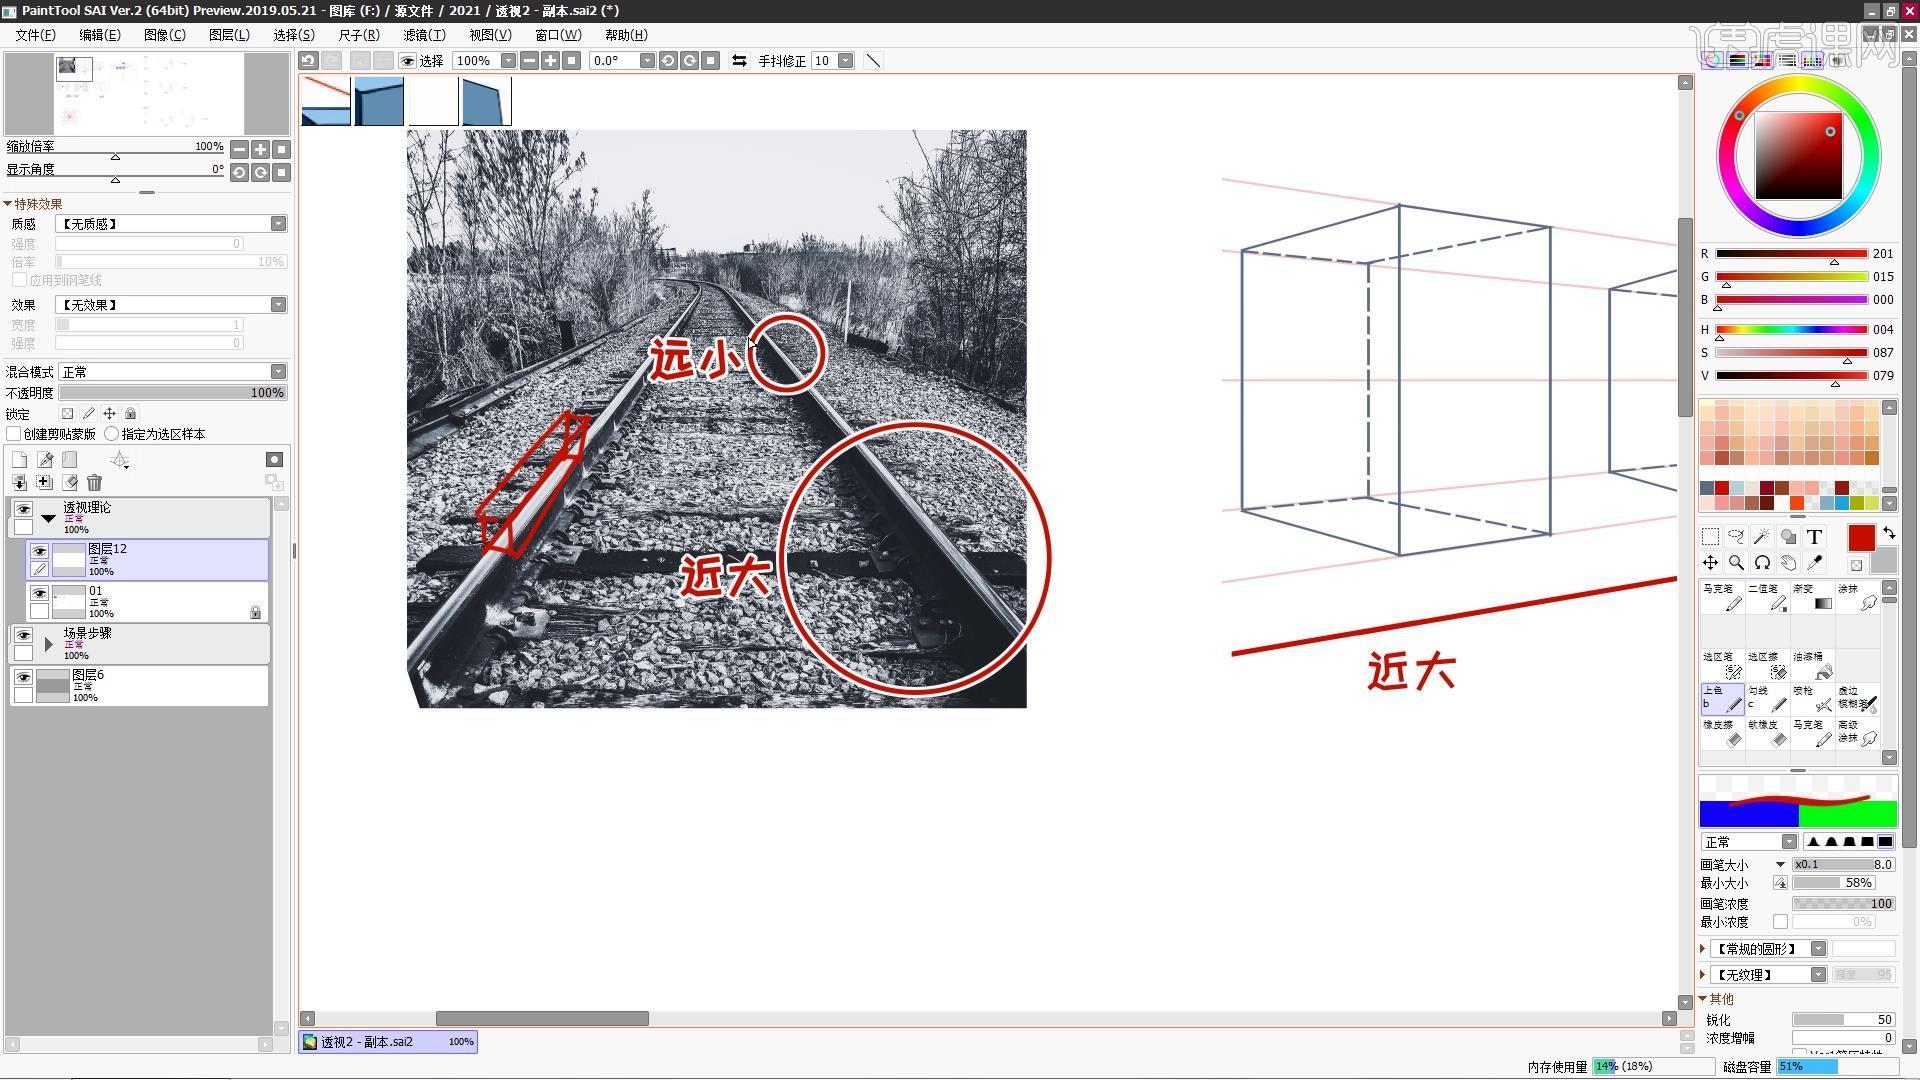Enable 创建剪贴蒙版 checkbox
Image resolution: width=1920 pixels, height=1080 pixels.
[14, 434]
